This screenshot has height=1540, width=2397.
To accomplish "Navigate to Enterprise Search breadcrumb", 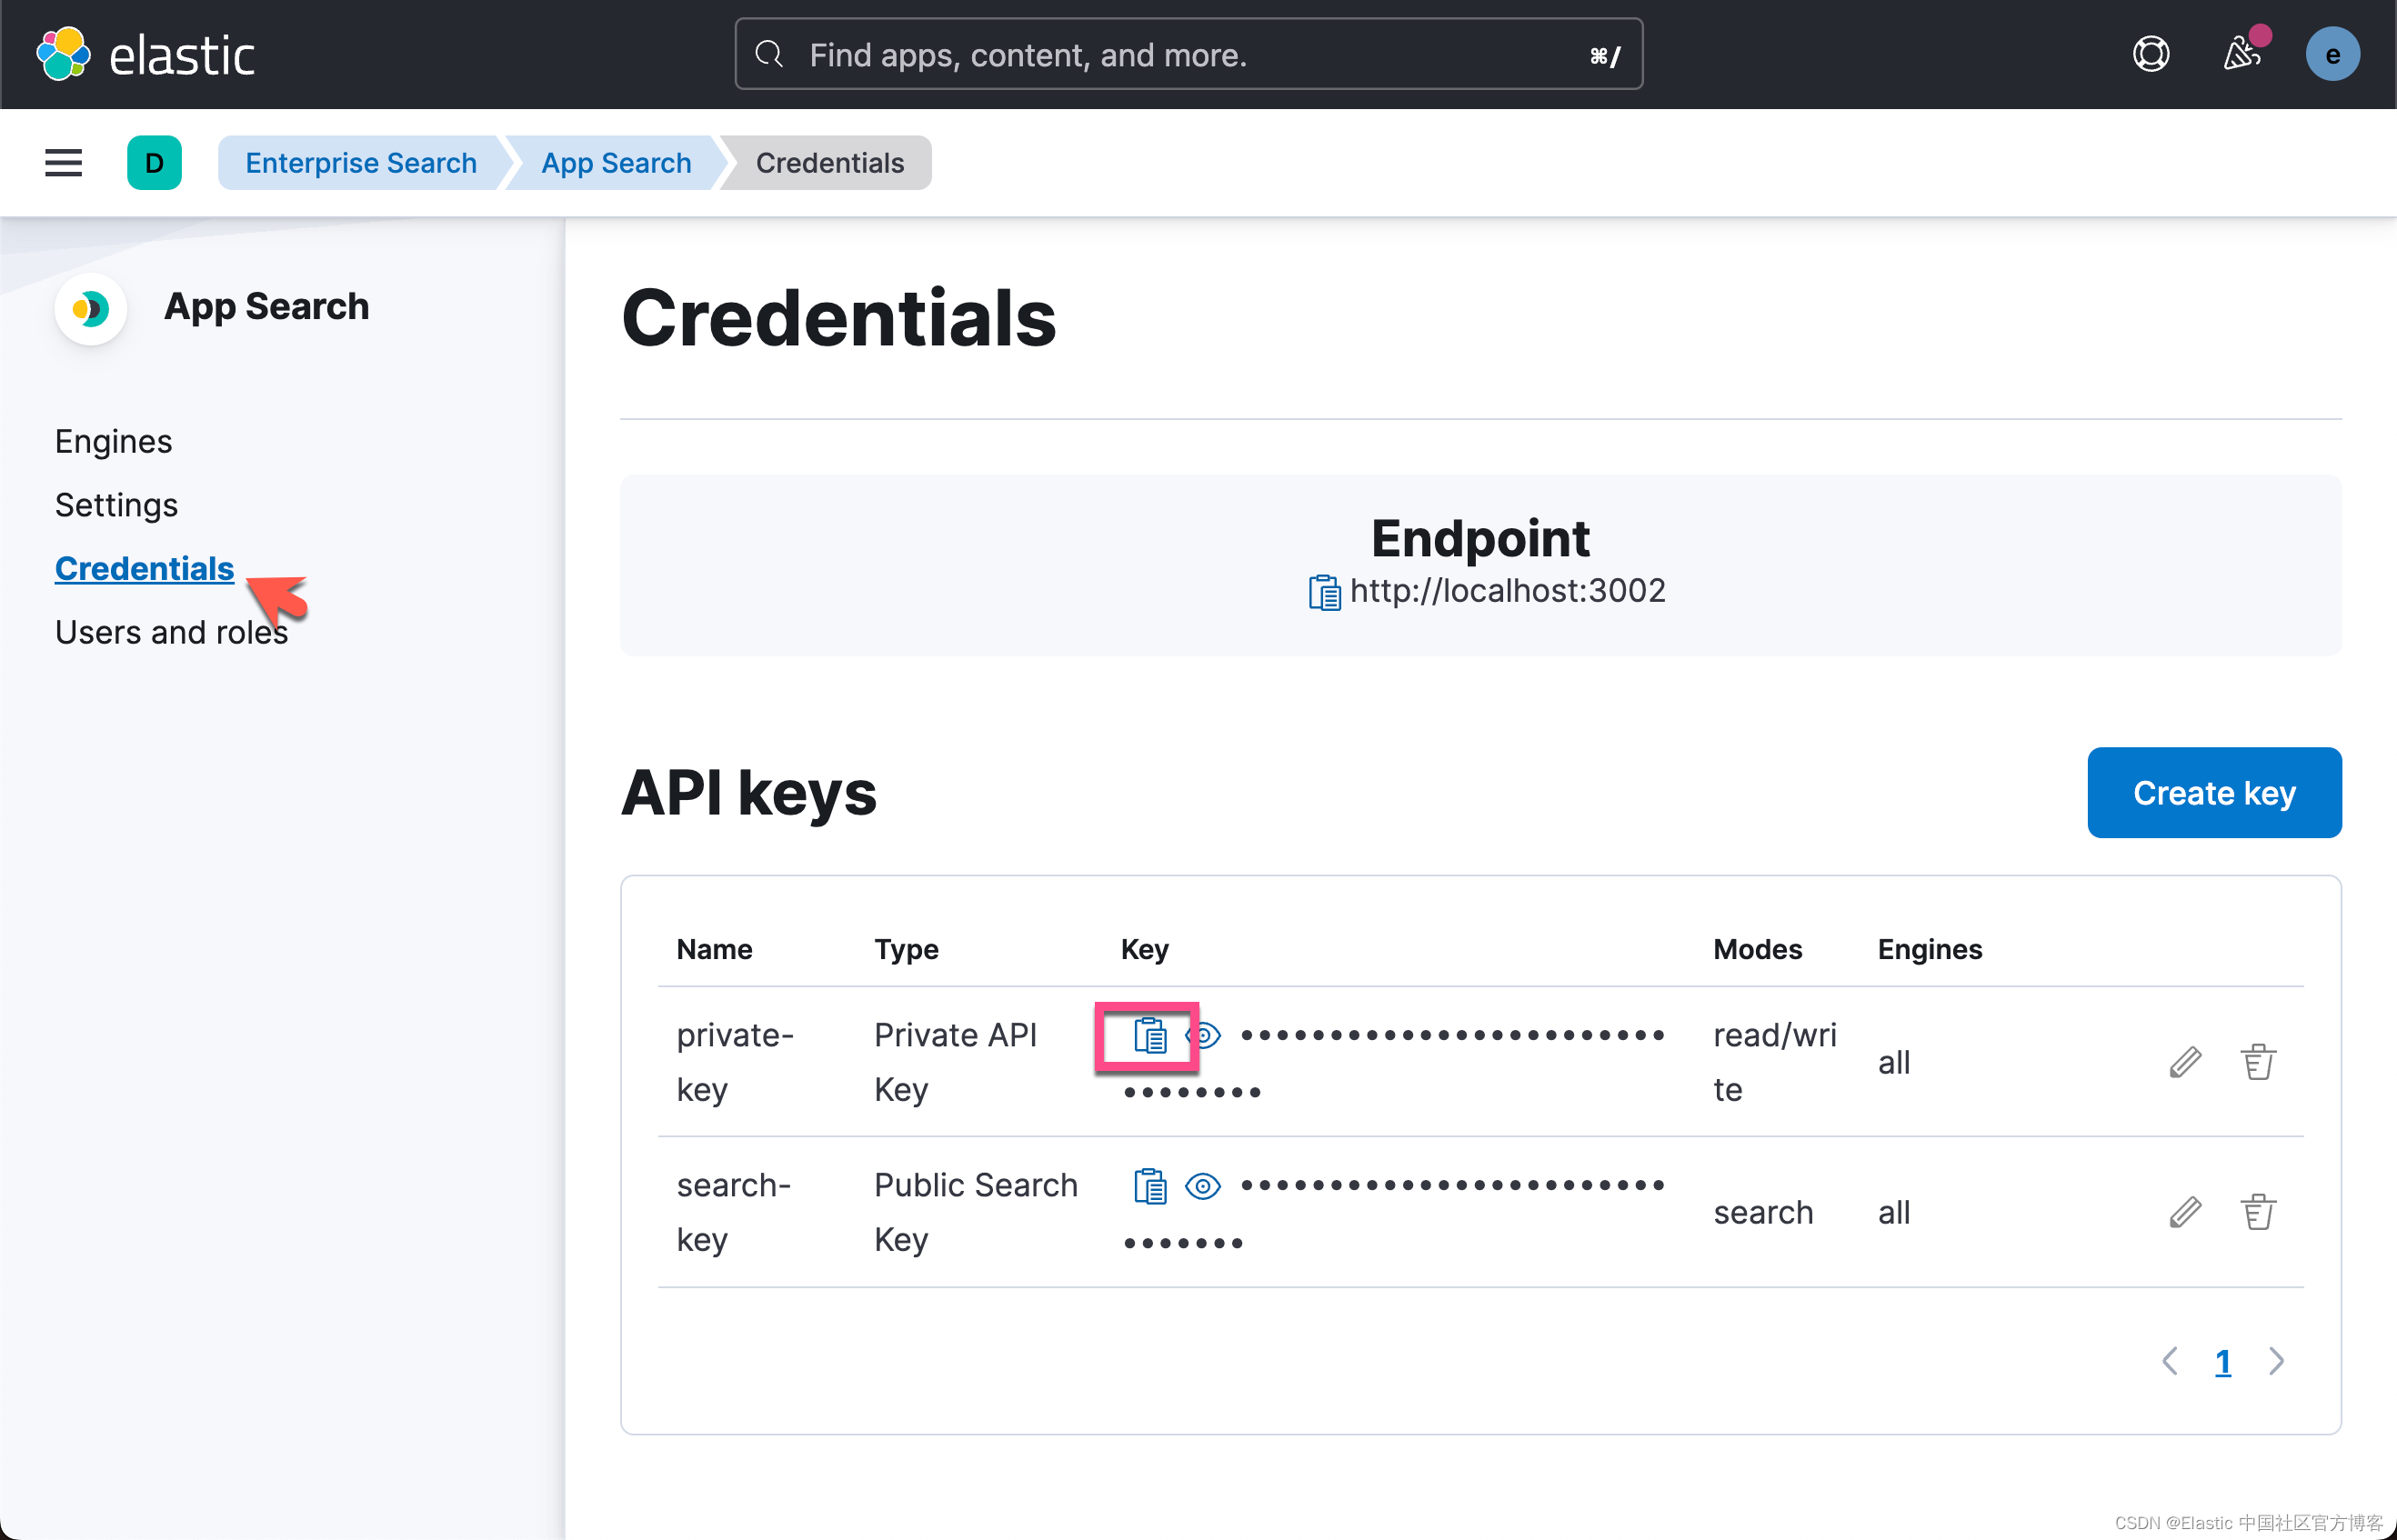I will tap(361, 163).
